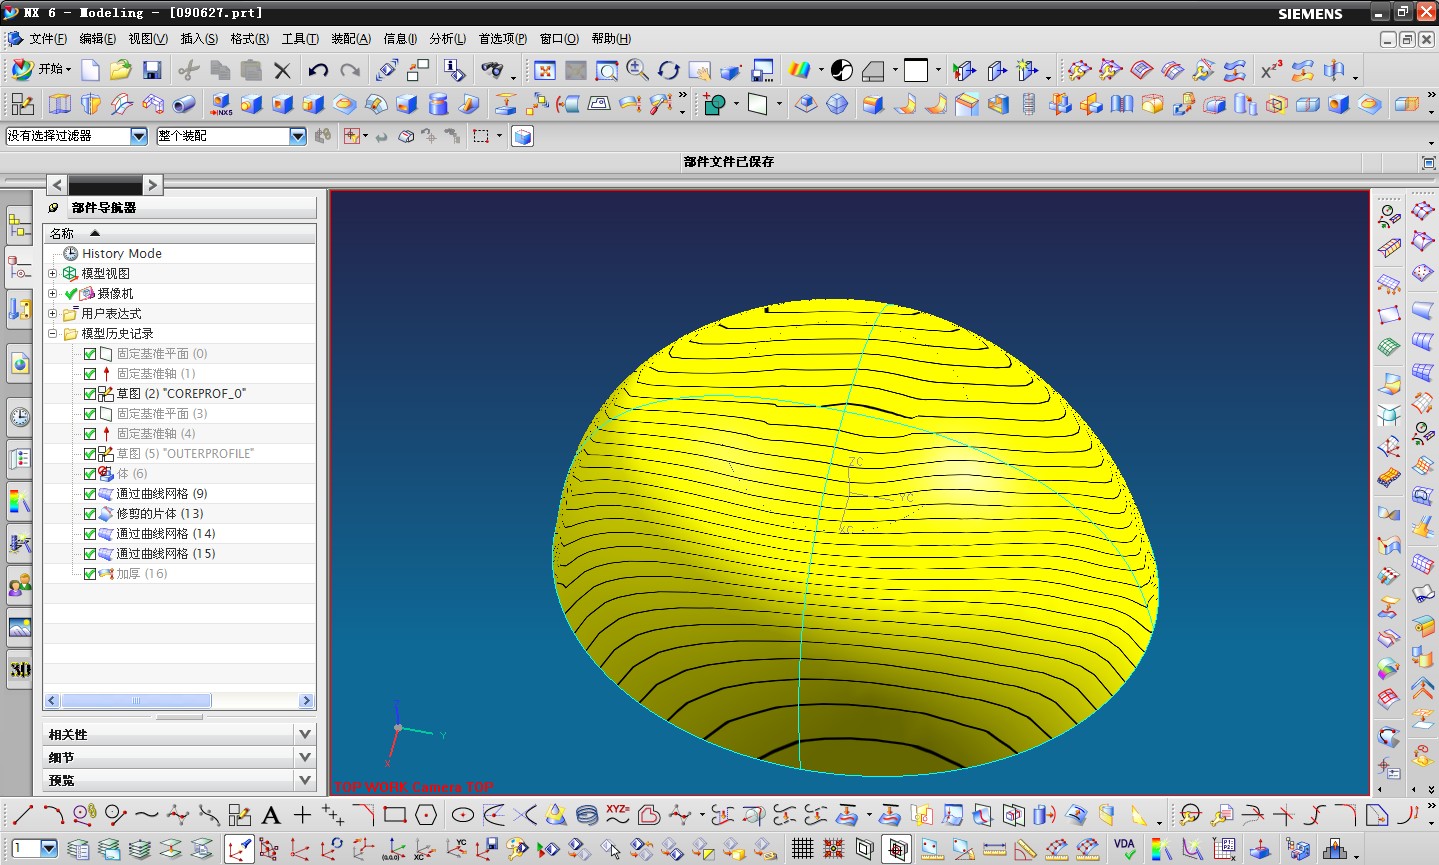Open the 插入(S) menu
This screenshot has height=865, width=1439.
point(199,39)
